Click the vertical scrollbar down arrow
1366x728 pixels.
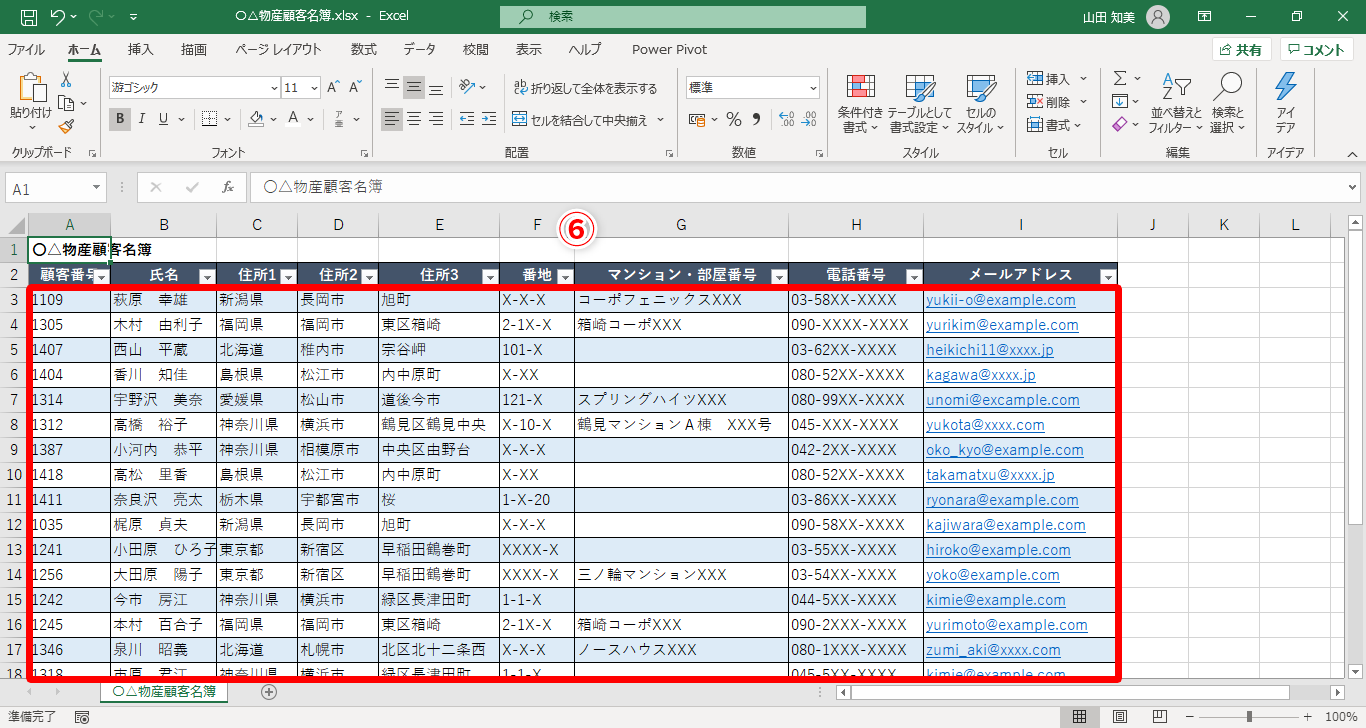pyautogui.click(x=1356, y=673)
